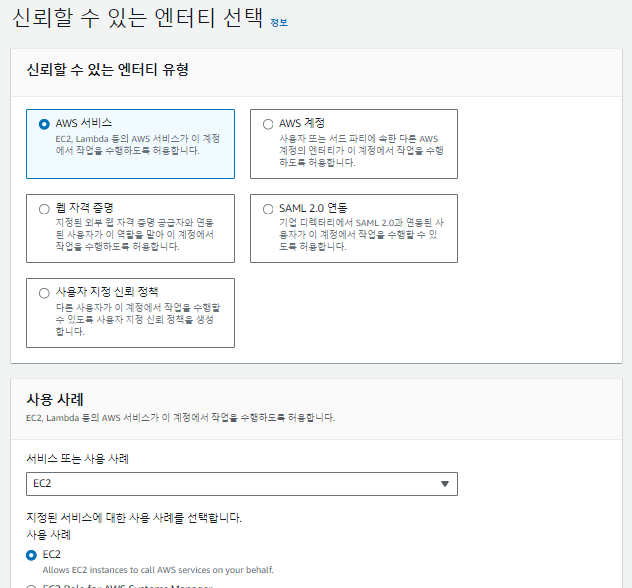Viewport: 632px width, 588px height.
Task: Click the 서비스 또는 사용 사례 label
Action: point(77,459)
